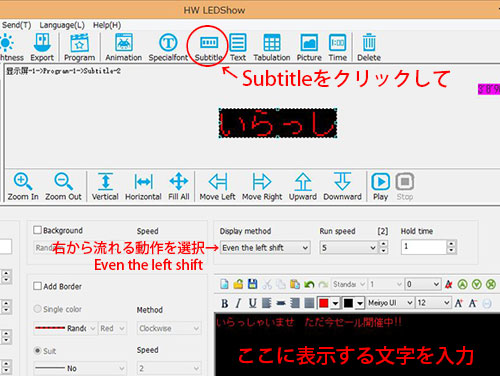Add a Subtitle area
This screenshot has height=376, width=500.
pyautogui.click(x=209, y=47)
